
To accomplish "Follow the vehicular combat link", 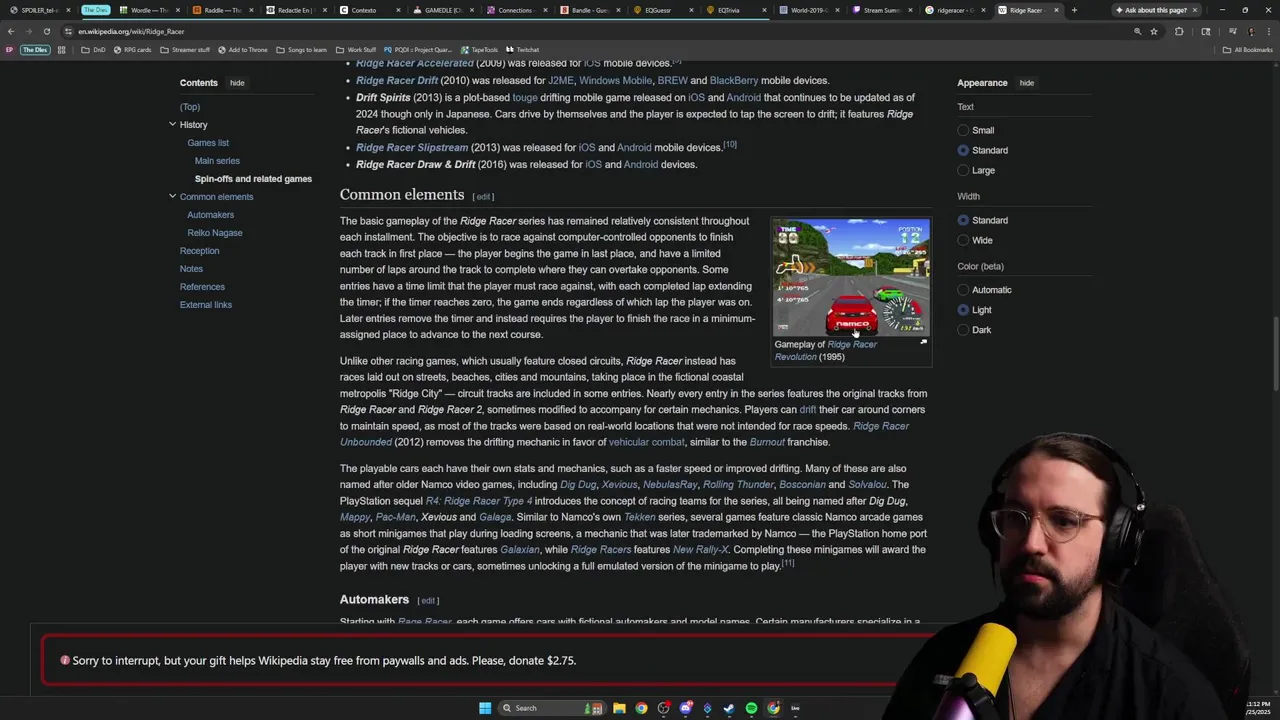I will pyautogui.click(x=646, y=442).
